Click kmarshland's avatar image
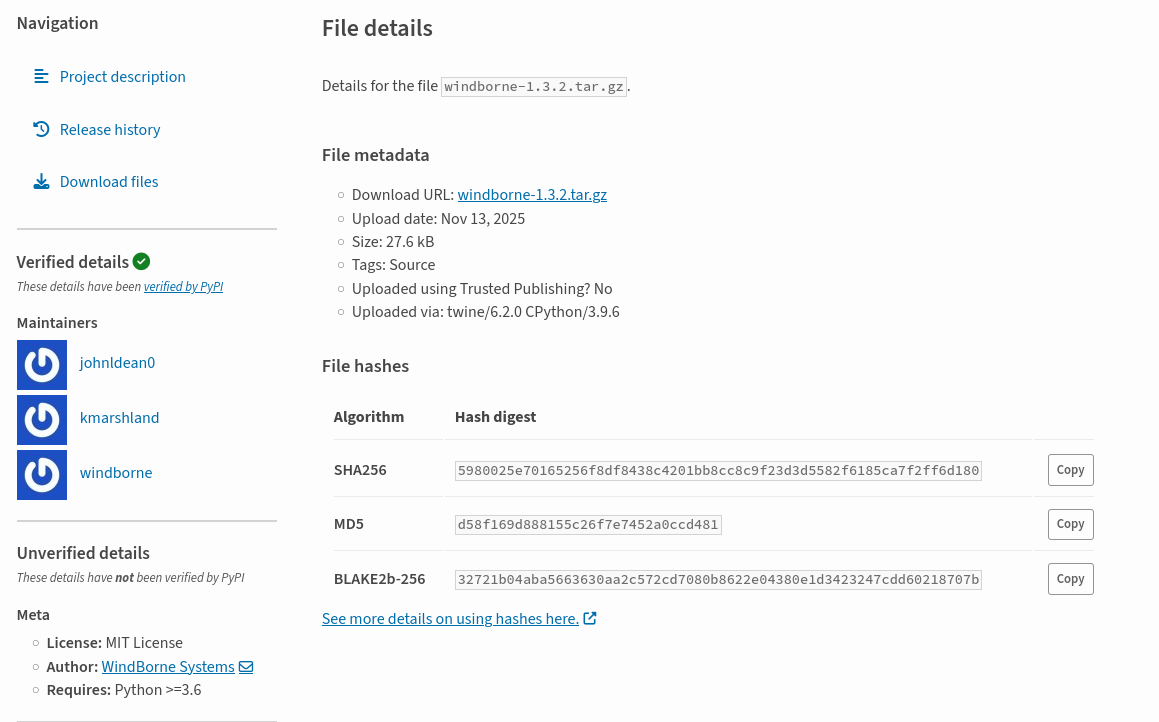1159x722 pixels. pos(42,420)
